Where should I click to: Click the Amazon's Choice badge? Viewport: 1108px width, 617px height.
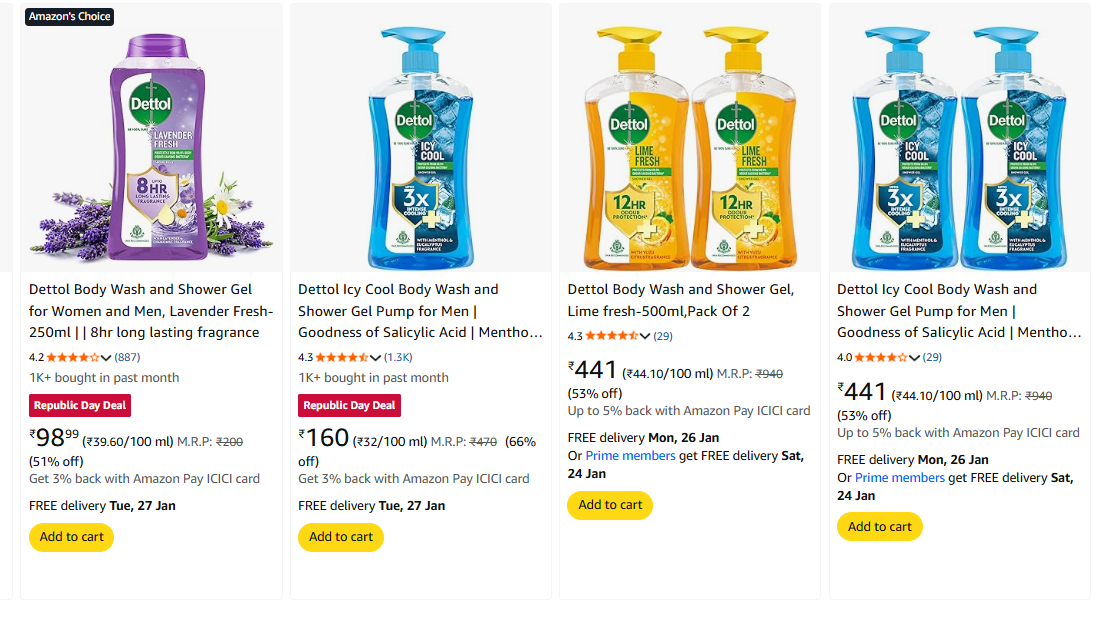click(x=69, y=17)
